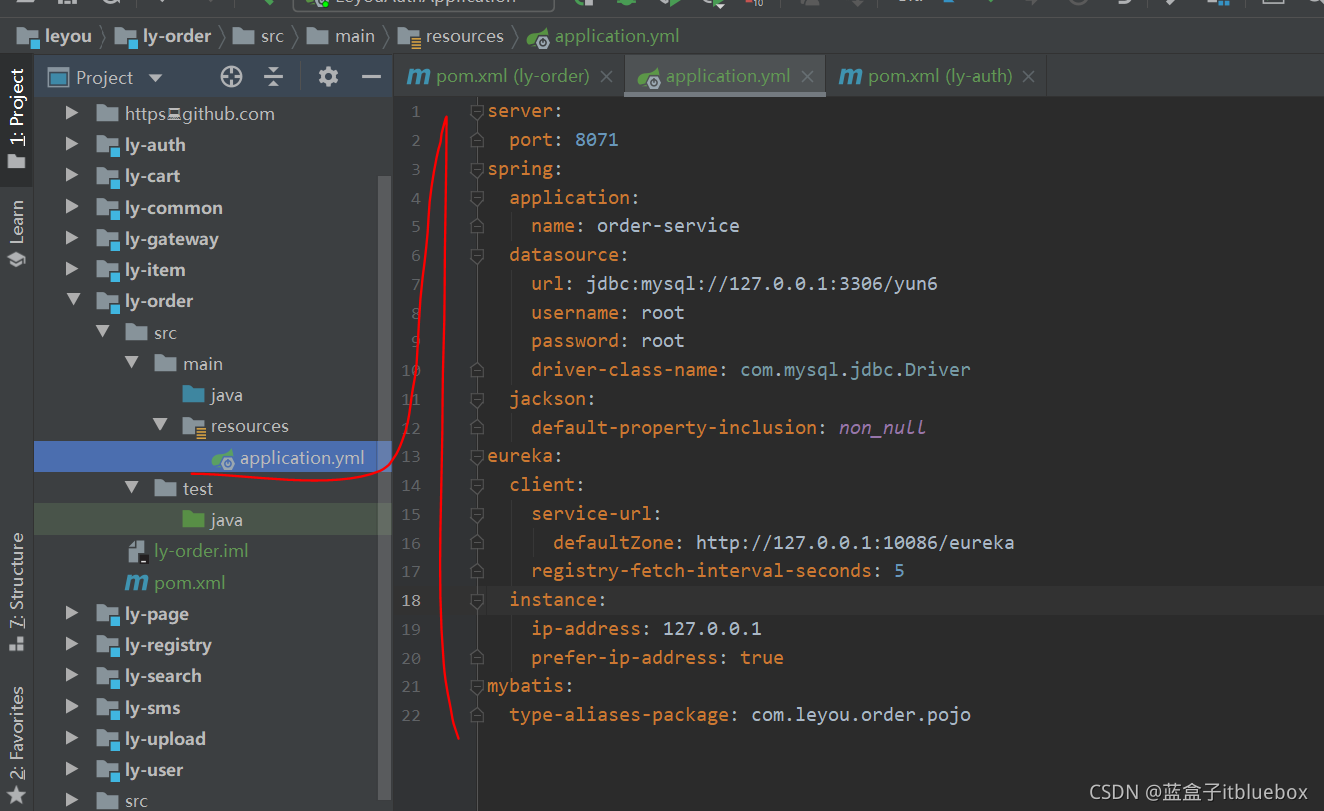
Task: Click the ly-order.iml file icon
Action: 137,551
